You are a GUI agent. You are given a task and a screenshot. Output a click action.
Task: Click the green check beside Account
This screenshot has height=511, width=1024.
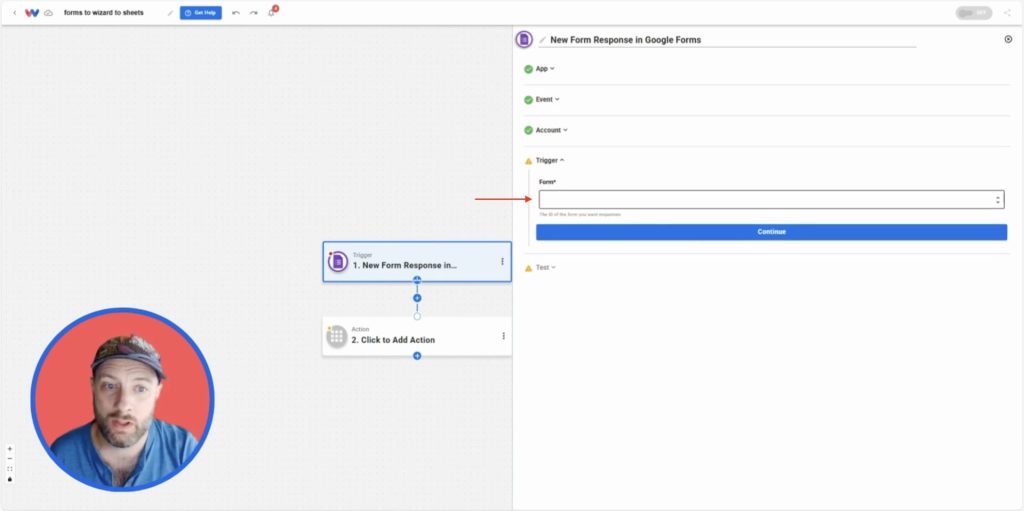pos(528,130)
